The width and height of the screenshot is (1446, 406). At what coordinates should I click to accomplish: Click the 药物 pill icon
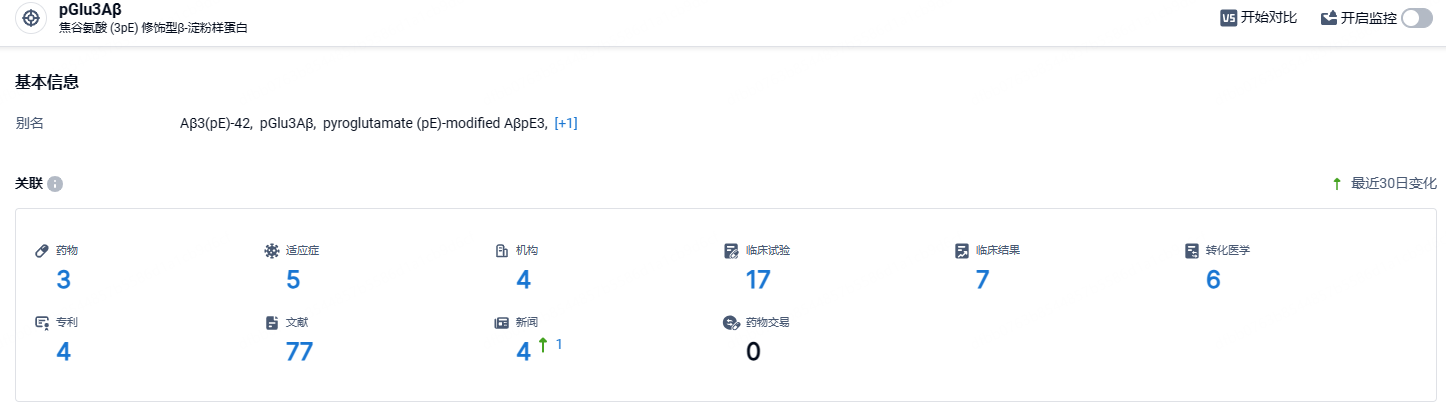42,250
